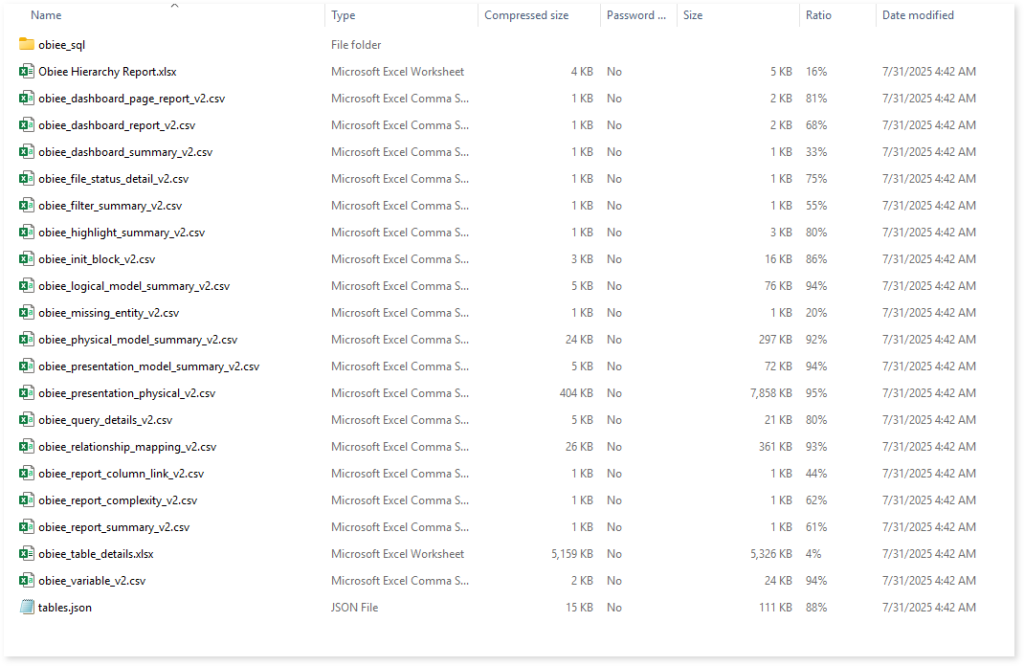Click the Password column header
Viewport: 1024px width, 666px height.
(636, 15)
